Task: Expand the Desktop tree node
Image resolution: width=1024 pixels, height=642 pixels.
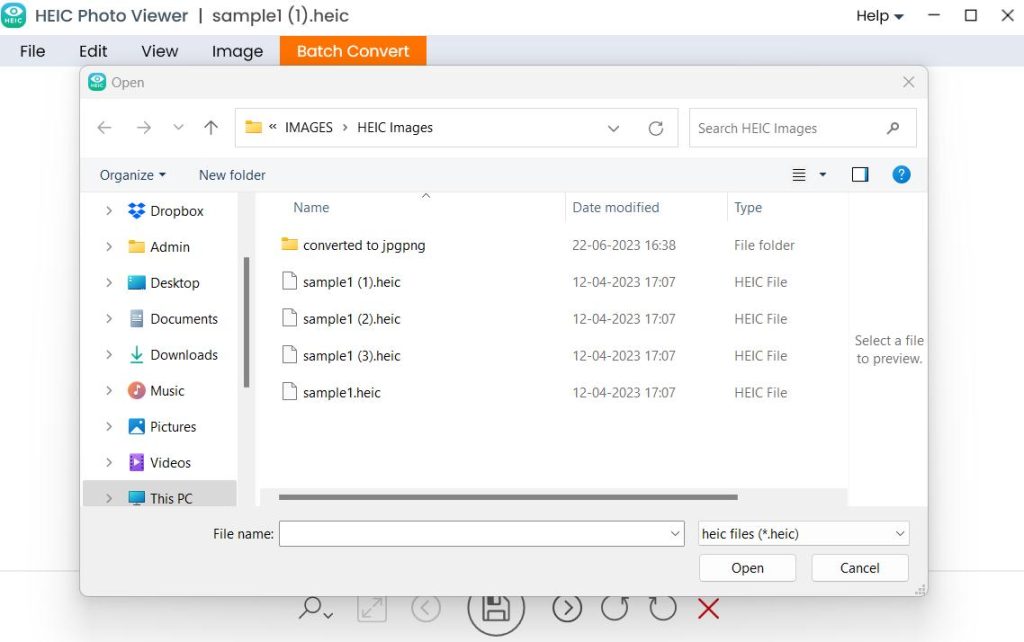Action: [109, 283]
